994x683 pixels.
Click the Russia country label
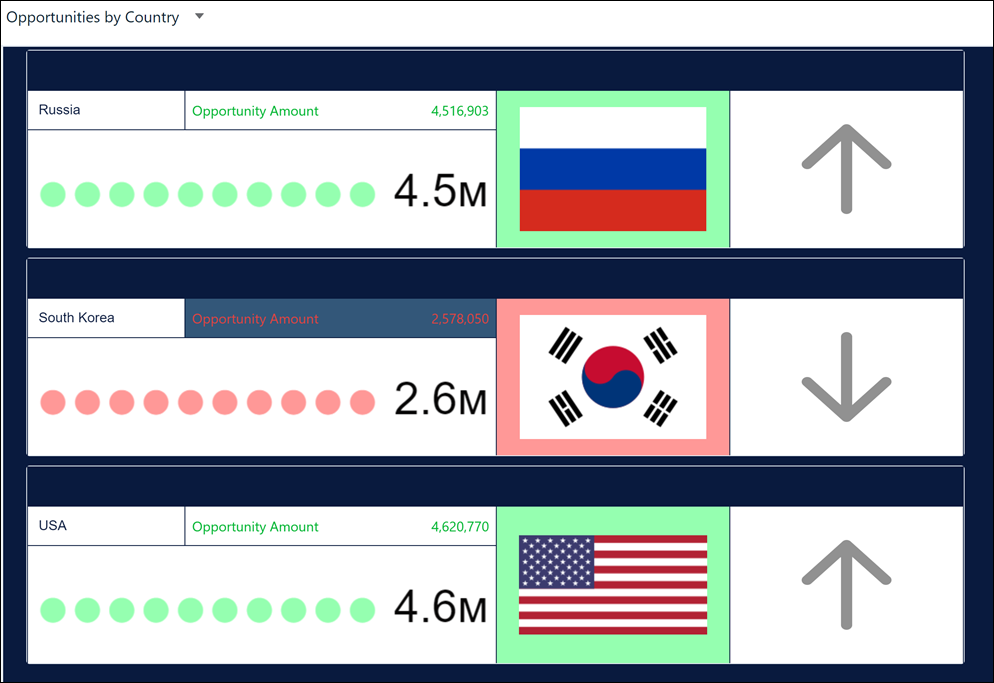[x=60, y=110]
